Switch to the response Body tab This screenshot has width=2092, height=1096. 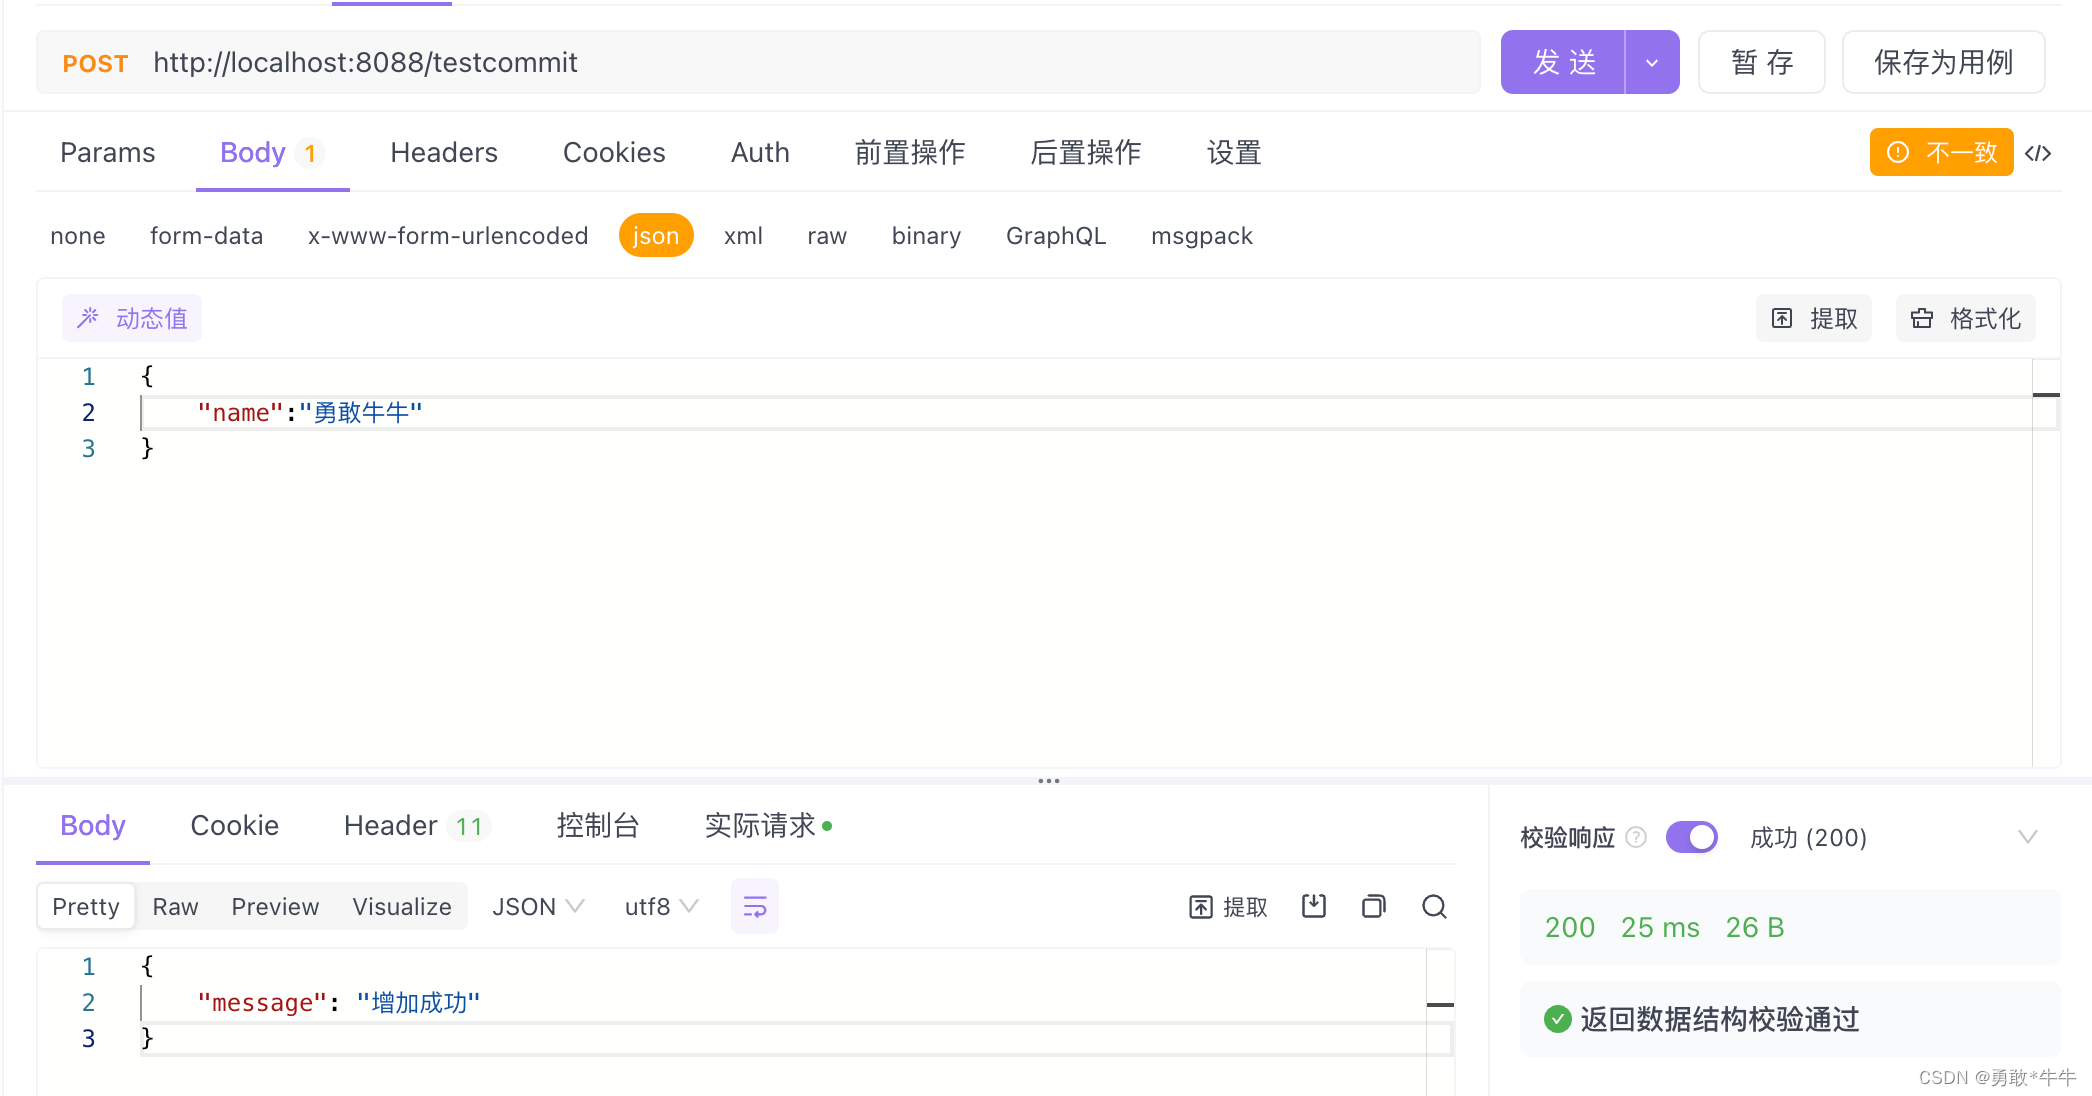point(93,826)
